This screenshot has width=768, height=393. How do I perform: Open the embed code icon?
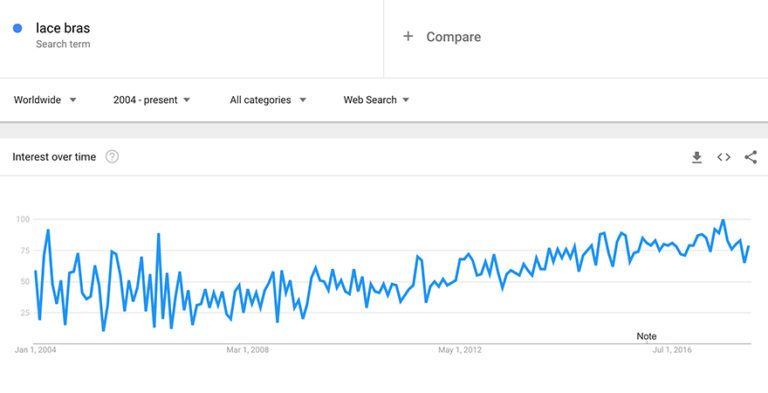pyautogui.click(x=723, y=157)
